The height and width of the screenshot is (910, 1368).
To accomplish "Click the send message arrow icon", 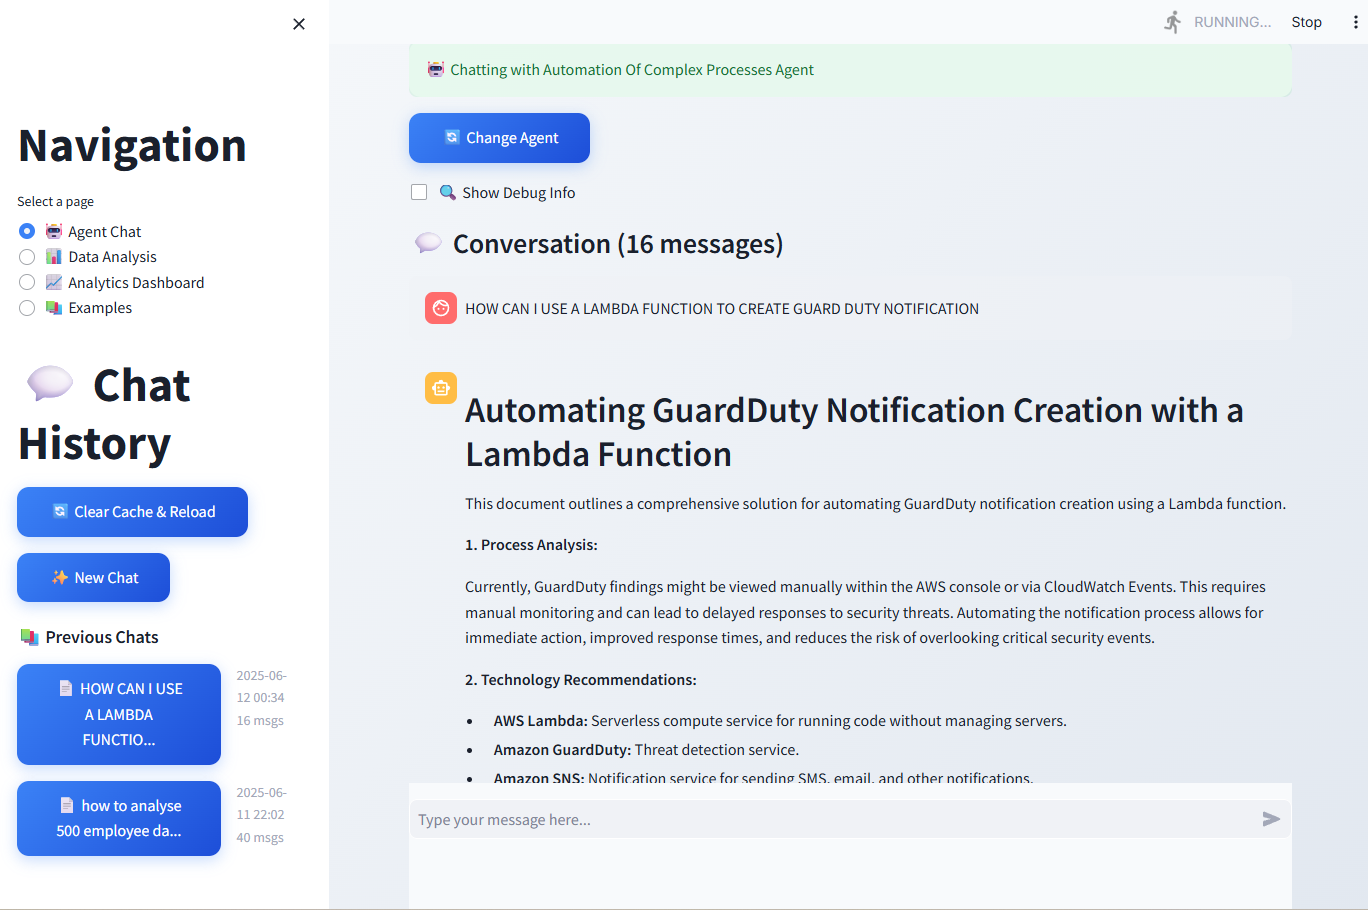I will click(x=1271, y=819).
